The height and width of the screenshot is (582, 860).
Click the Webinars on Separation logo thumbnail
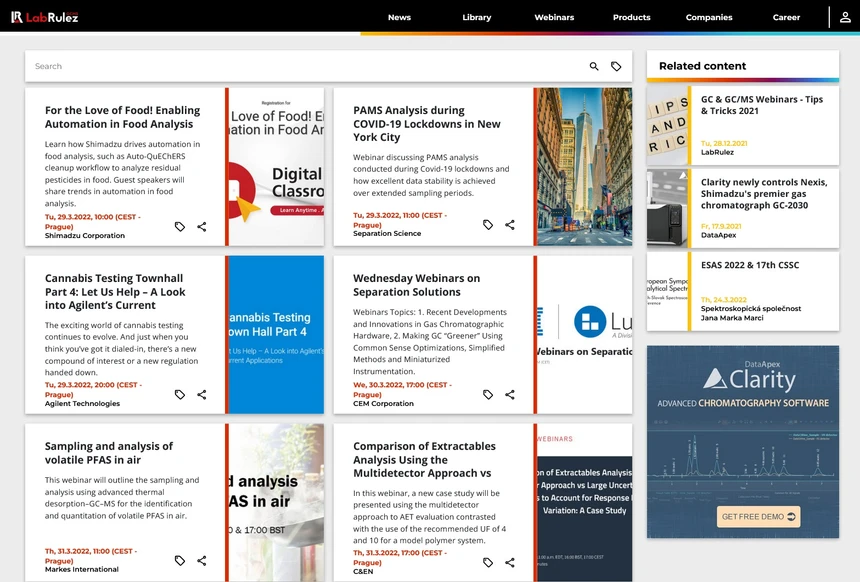(x=585, y=335)
